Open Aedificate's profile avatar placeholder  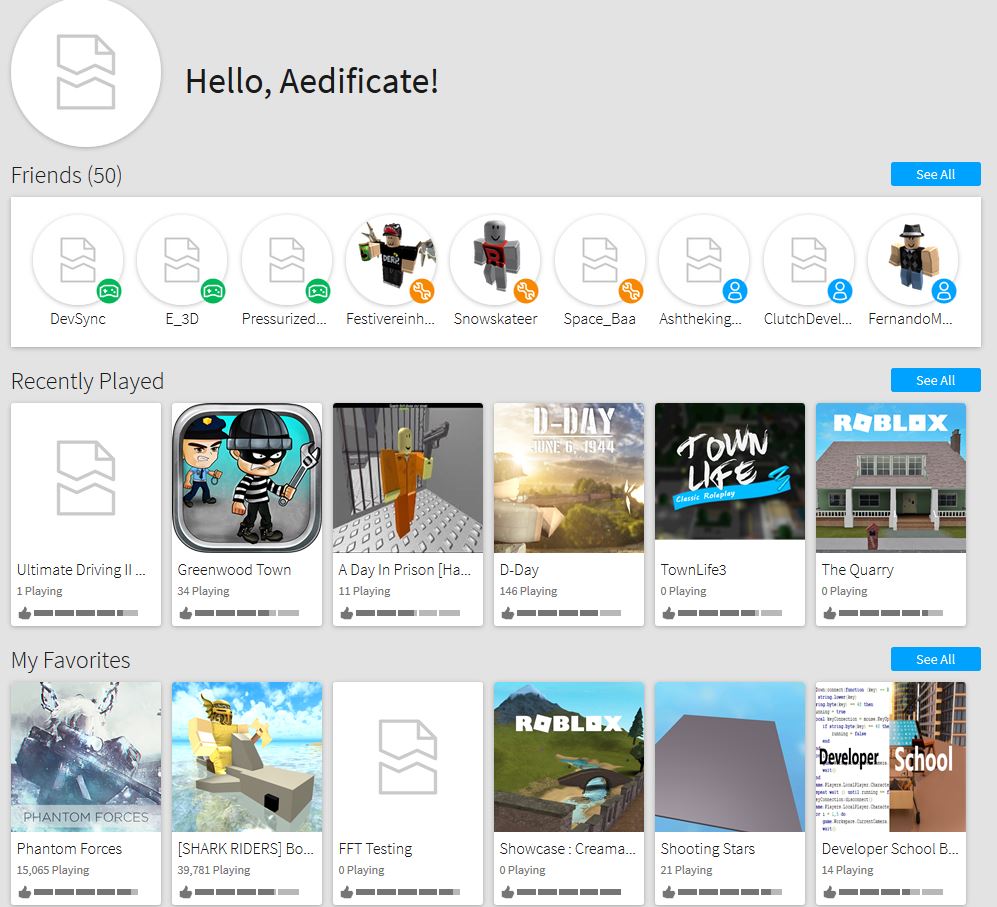click(86, 72)
